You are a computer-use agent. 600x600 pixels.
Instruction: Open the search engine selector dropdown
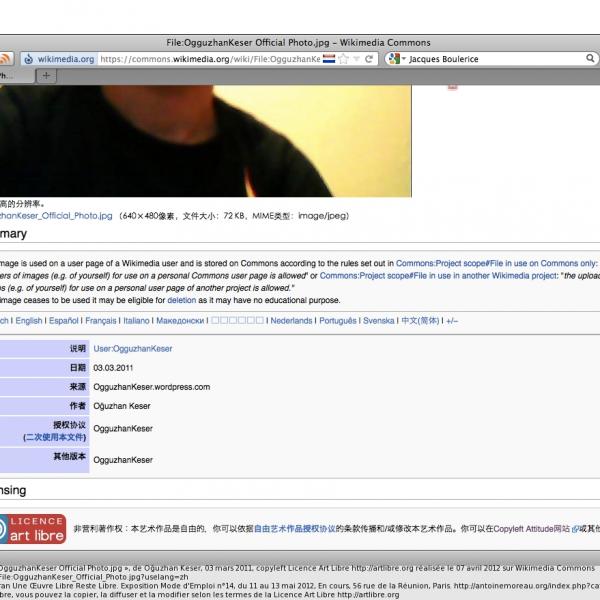(x=396, y=59)
